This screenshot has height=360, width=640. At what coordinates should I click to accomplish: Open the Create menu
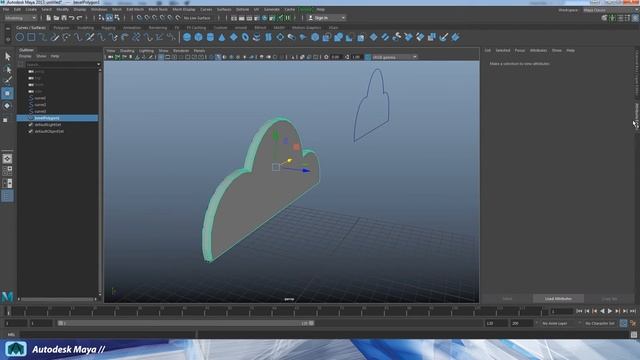pyautogui.click(x=31, y=9)
